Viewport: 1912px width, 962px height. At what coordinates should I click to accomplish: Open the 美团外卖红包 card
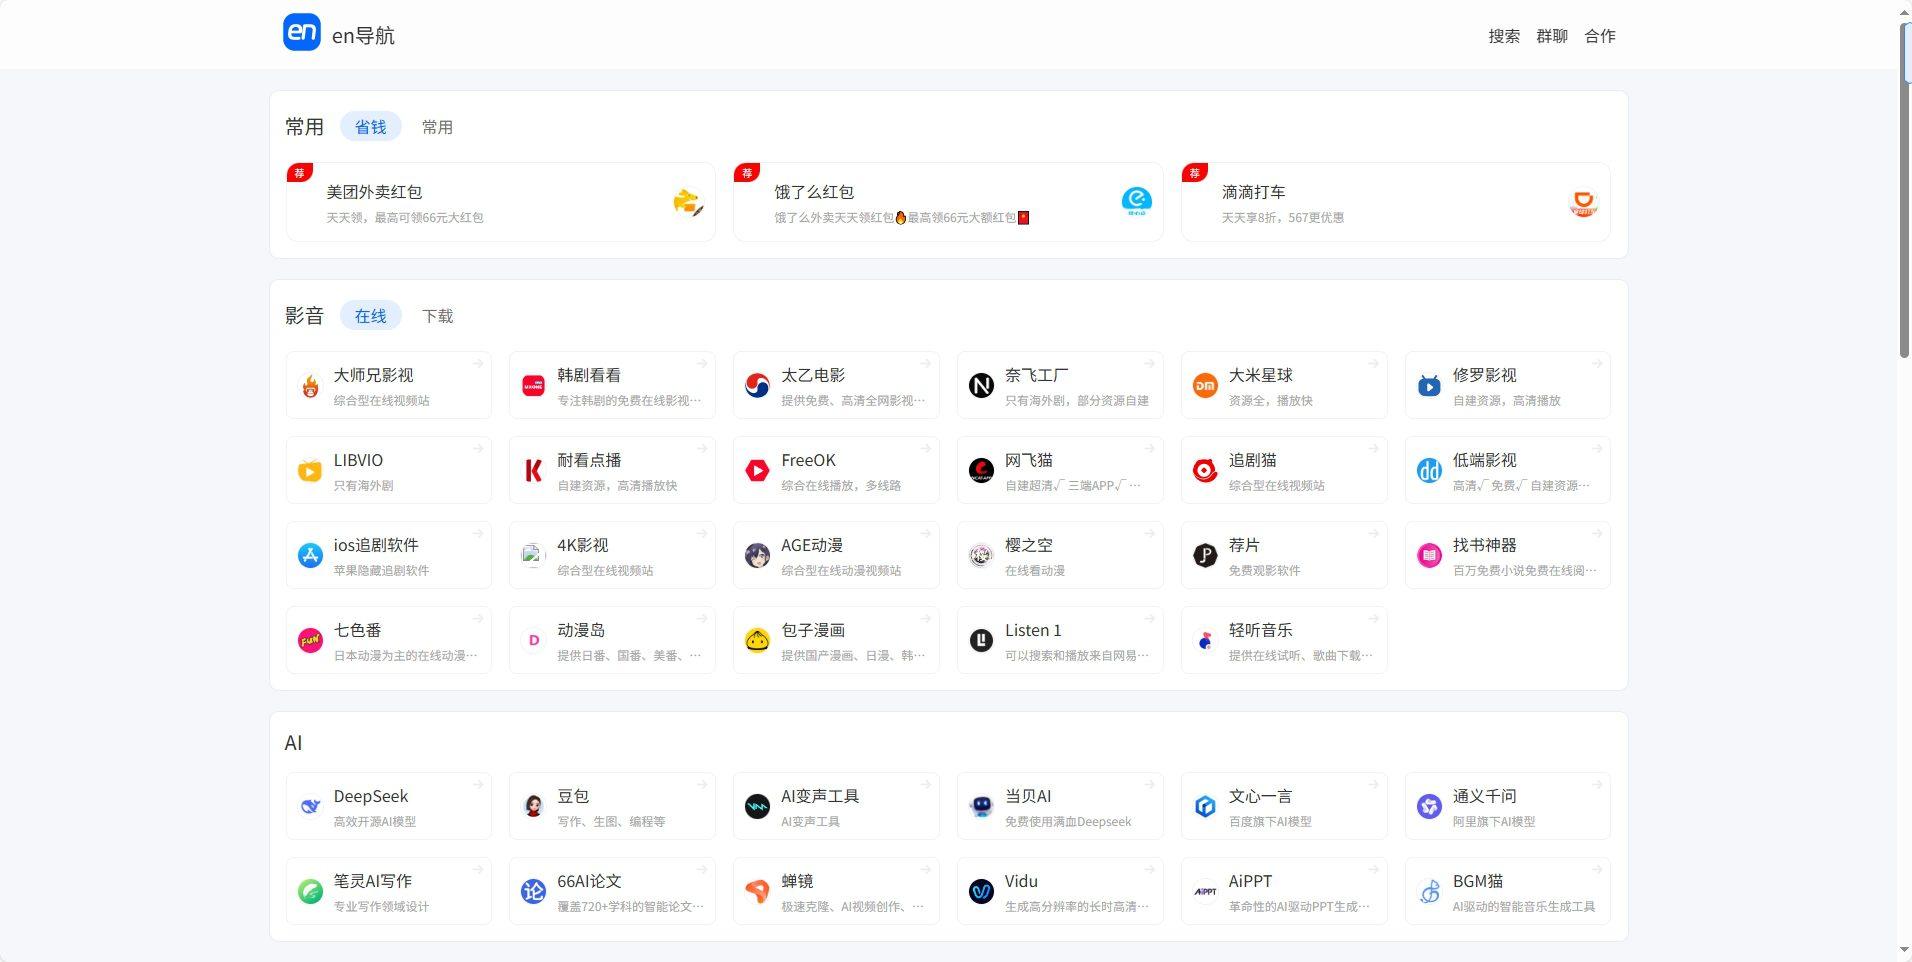click(x=500, y=202)
